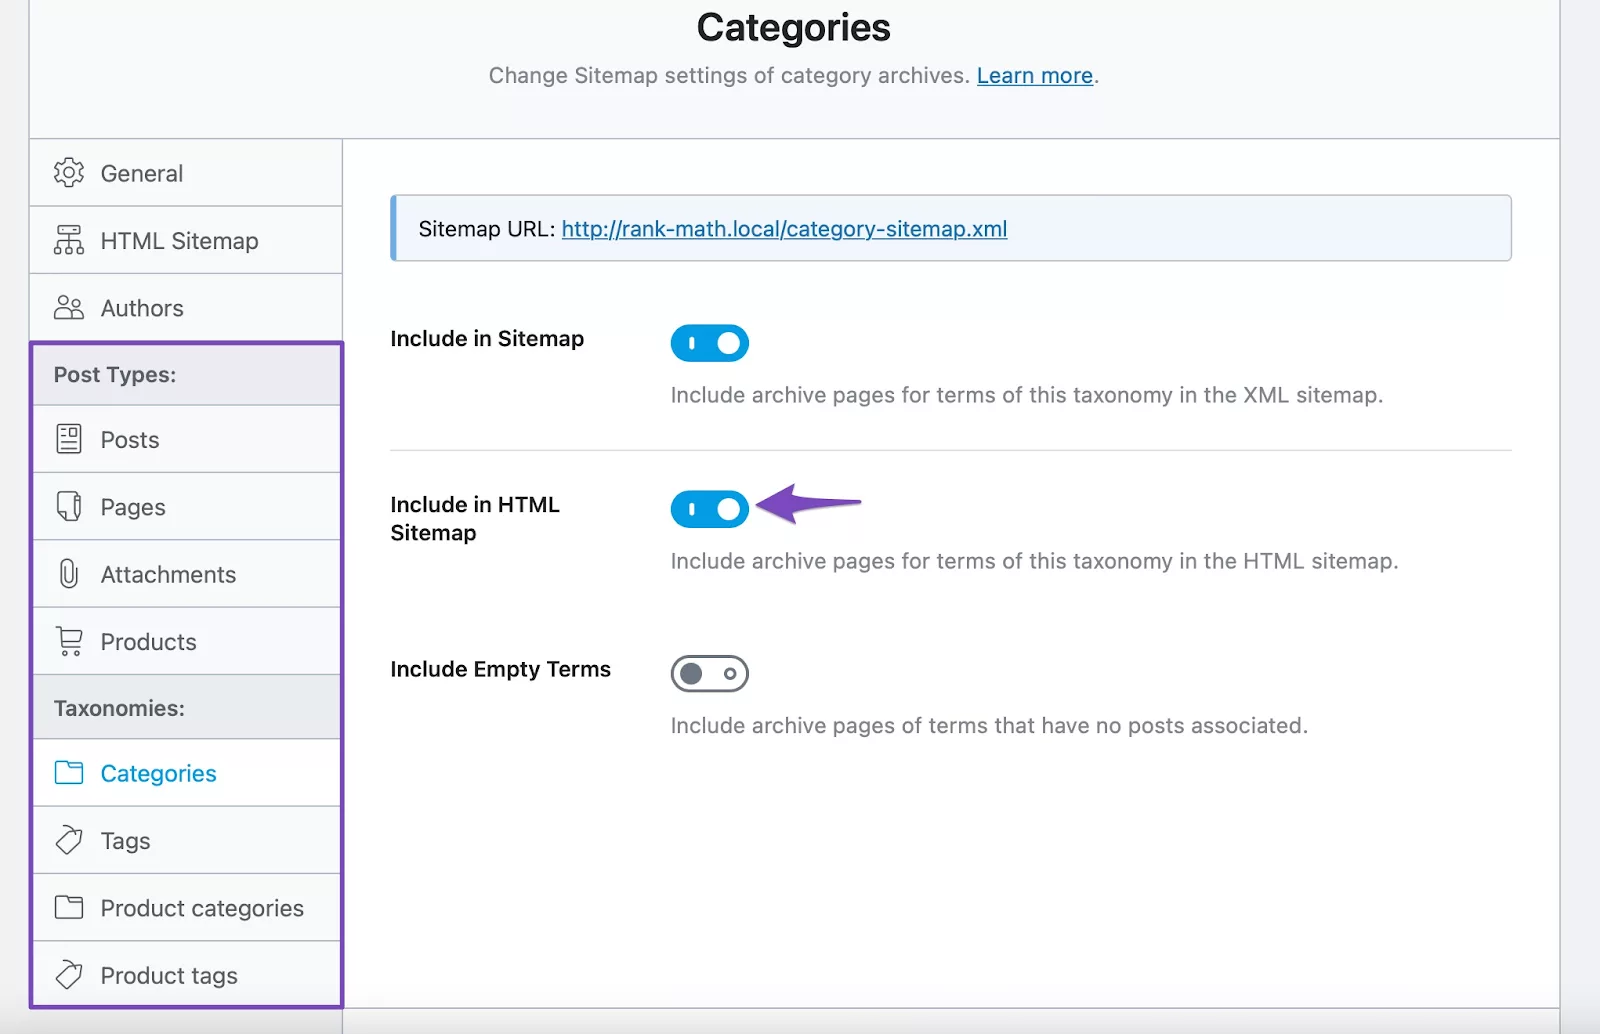
Task: Switch to Product tags tab
Action: tap(186, 974)
